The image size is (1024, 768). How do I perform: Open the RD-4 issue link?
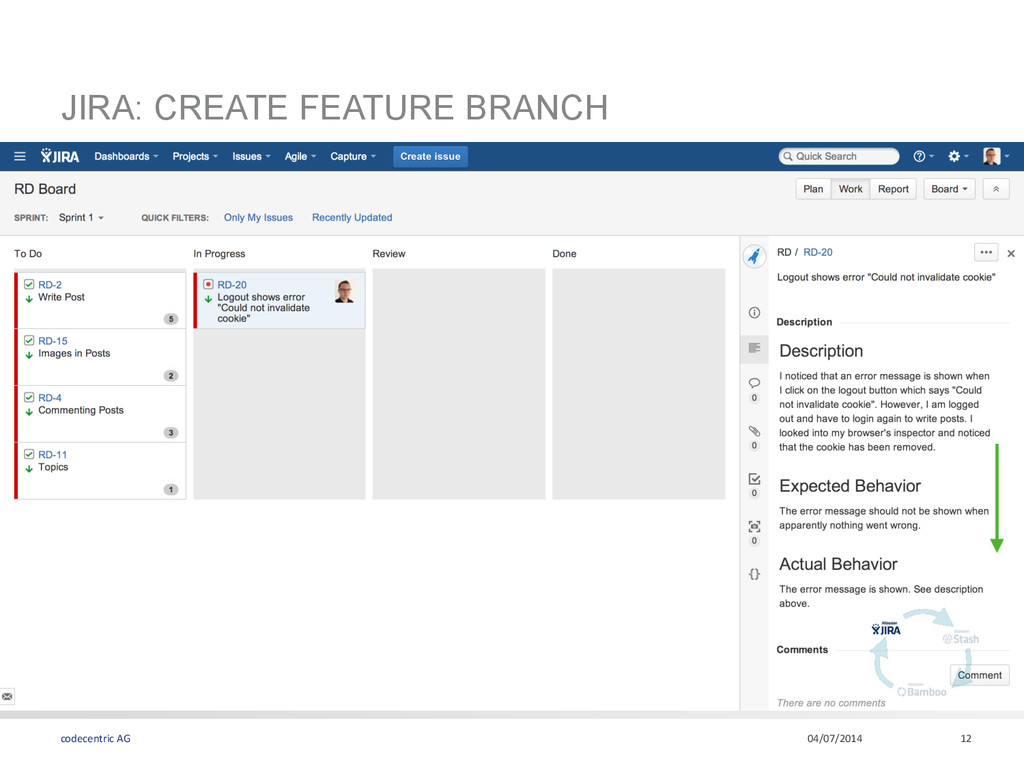tap(50, 398)
